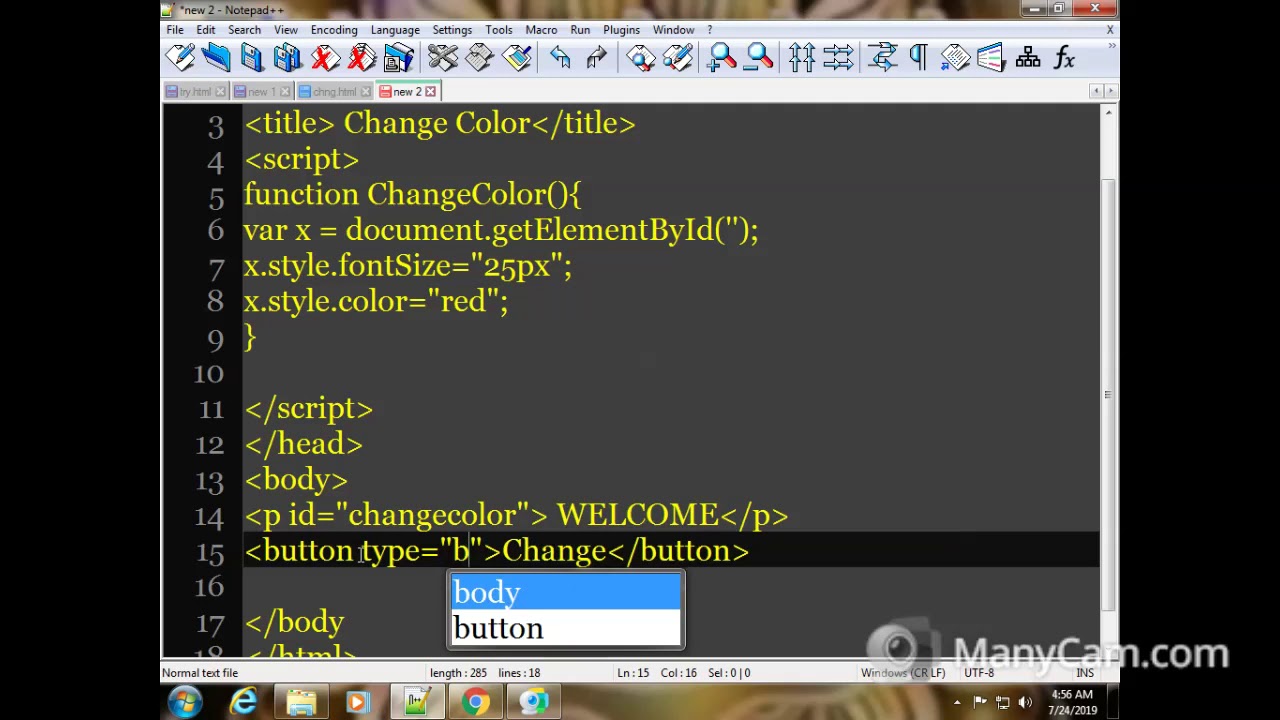1280x720 pixels.
Task: Click the Close All documents toolbar icon
Action: (x=362, y=58)
